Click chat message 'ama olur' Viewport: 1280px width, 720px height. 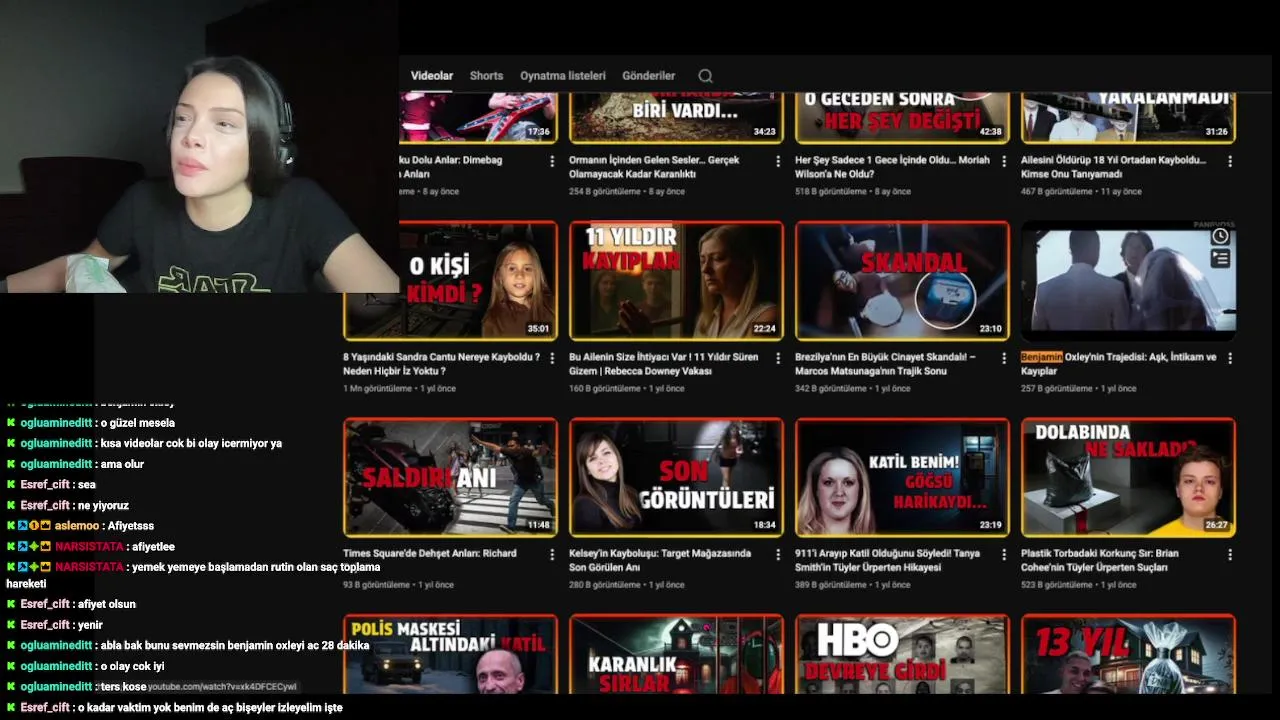pyautogui.click(x=122, y=464)
